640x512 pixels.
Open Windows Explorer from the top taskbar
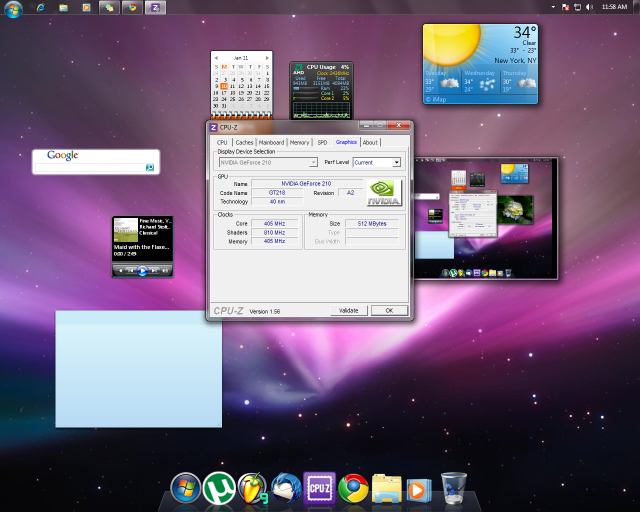click(x=63, y=7)
